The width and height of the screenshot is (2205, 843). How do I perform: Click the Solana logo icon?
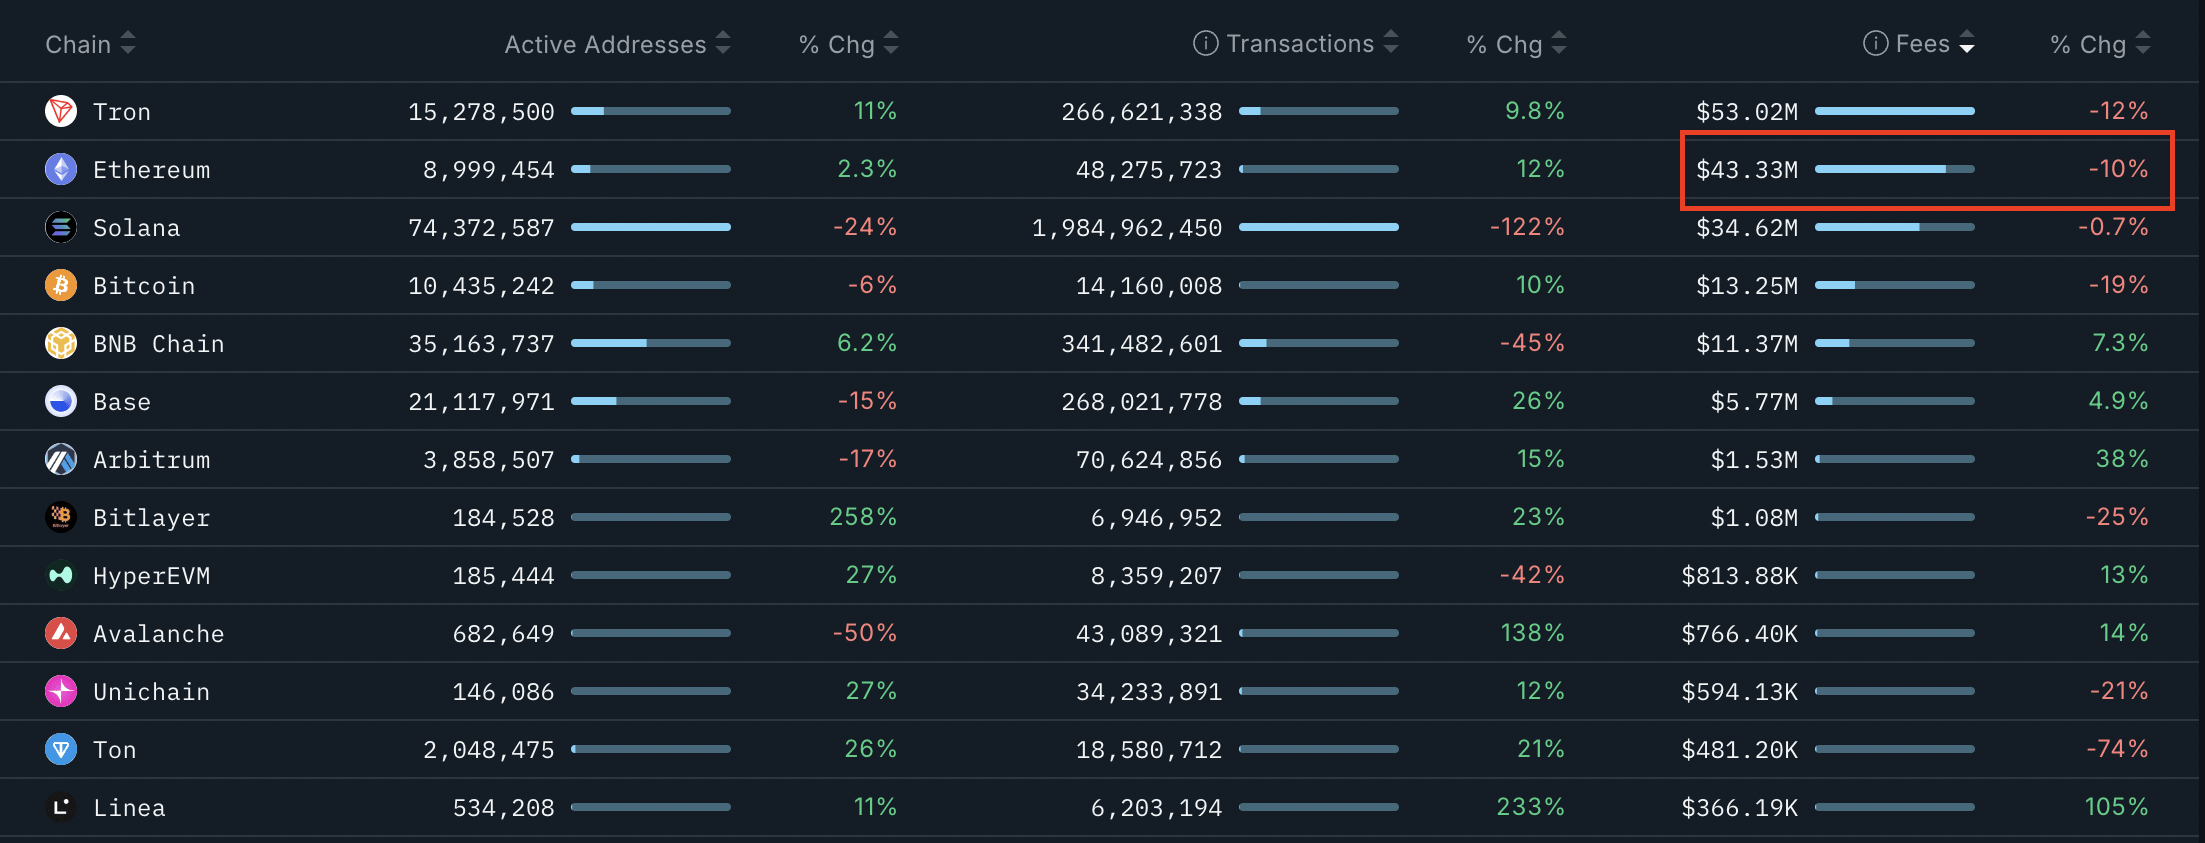click(x=61, y=227)
